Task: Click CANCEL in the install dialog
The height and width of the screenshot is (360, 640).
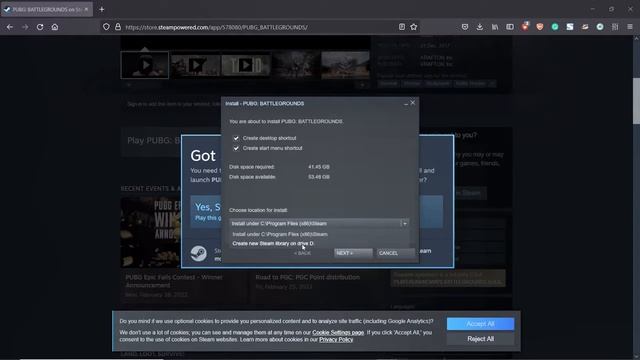Action: pyautogui.click(x=395, y=253)
